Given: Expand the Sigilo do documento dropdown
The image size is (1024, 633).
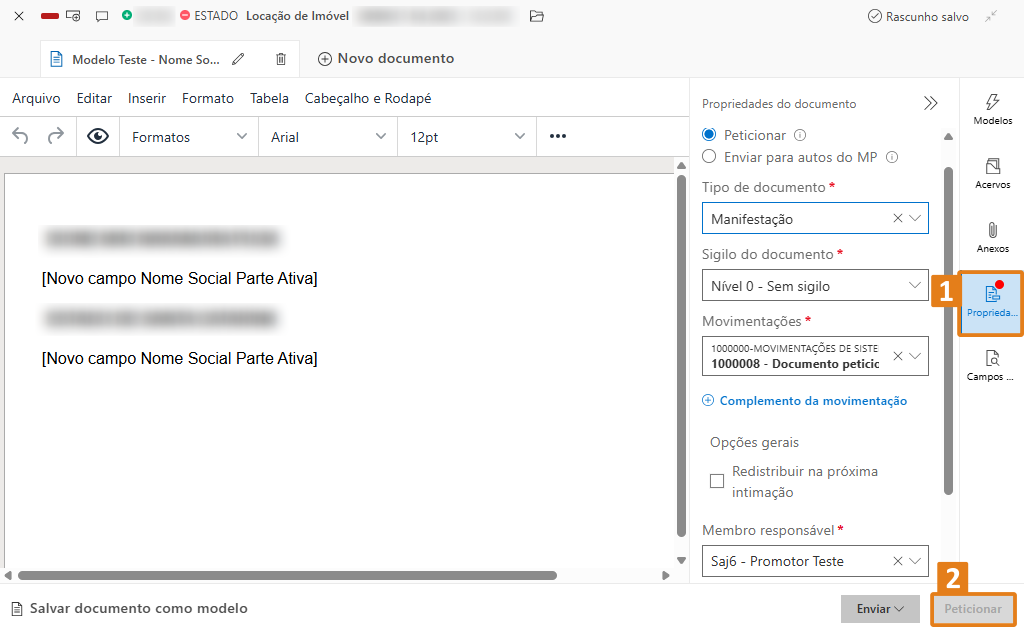Looking at the screenshot, I should [x=815, y=286].
